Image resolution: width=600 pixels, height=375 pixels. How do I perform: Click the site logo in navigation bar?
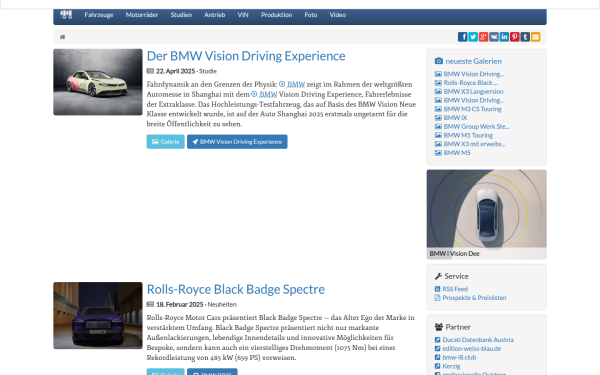pyautogui.click(x=66, y=15)
